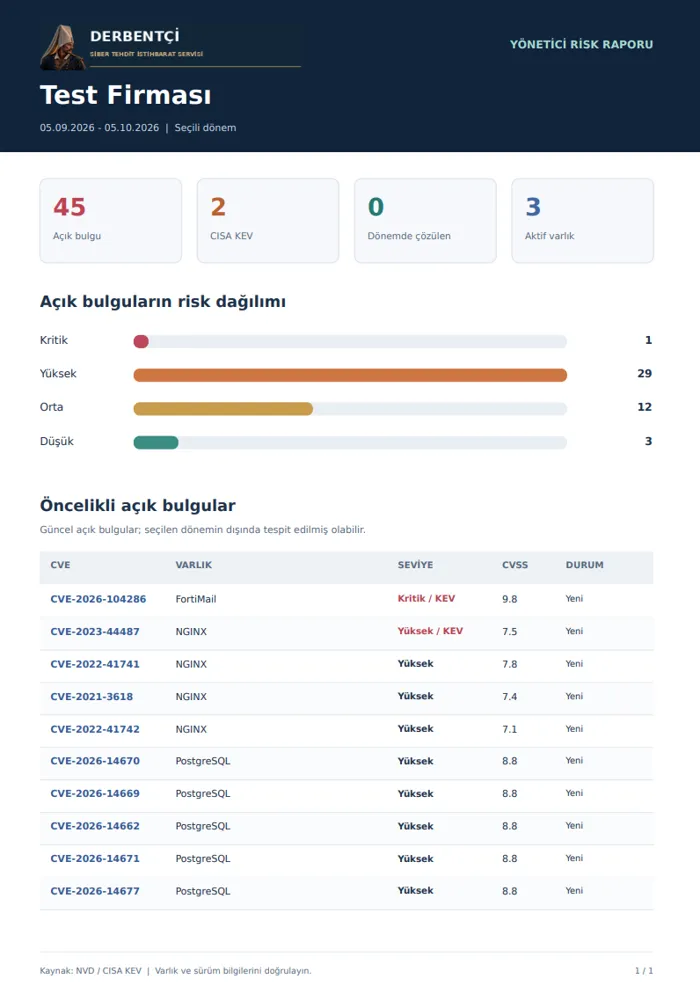Open the 45 Açık bulgu card
Screen dimensions: 700x1008
tap(111, 220)
